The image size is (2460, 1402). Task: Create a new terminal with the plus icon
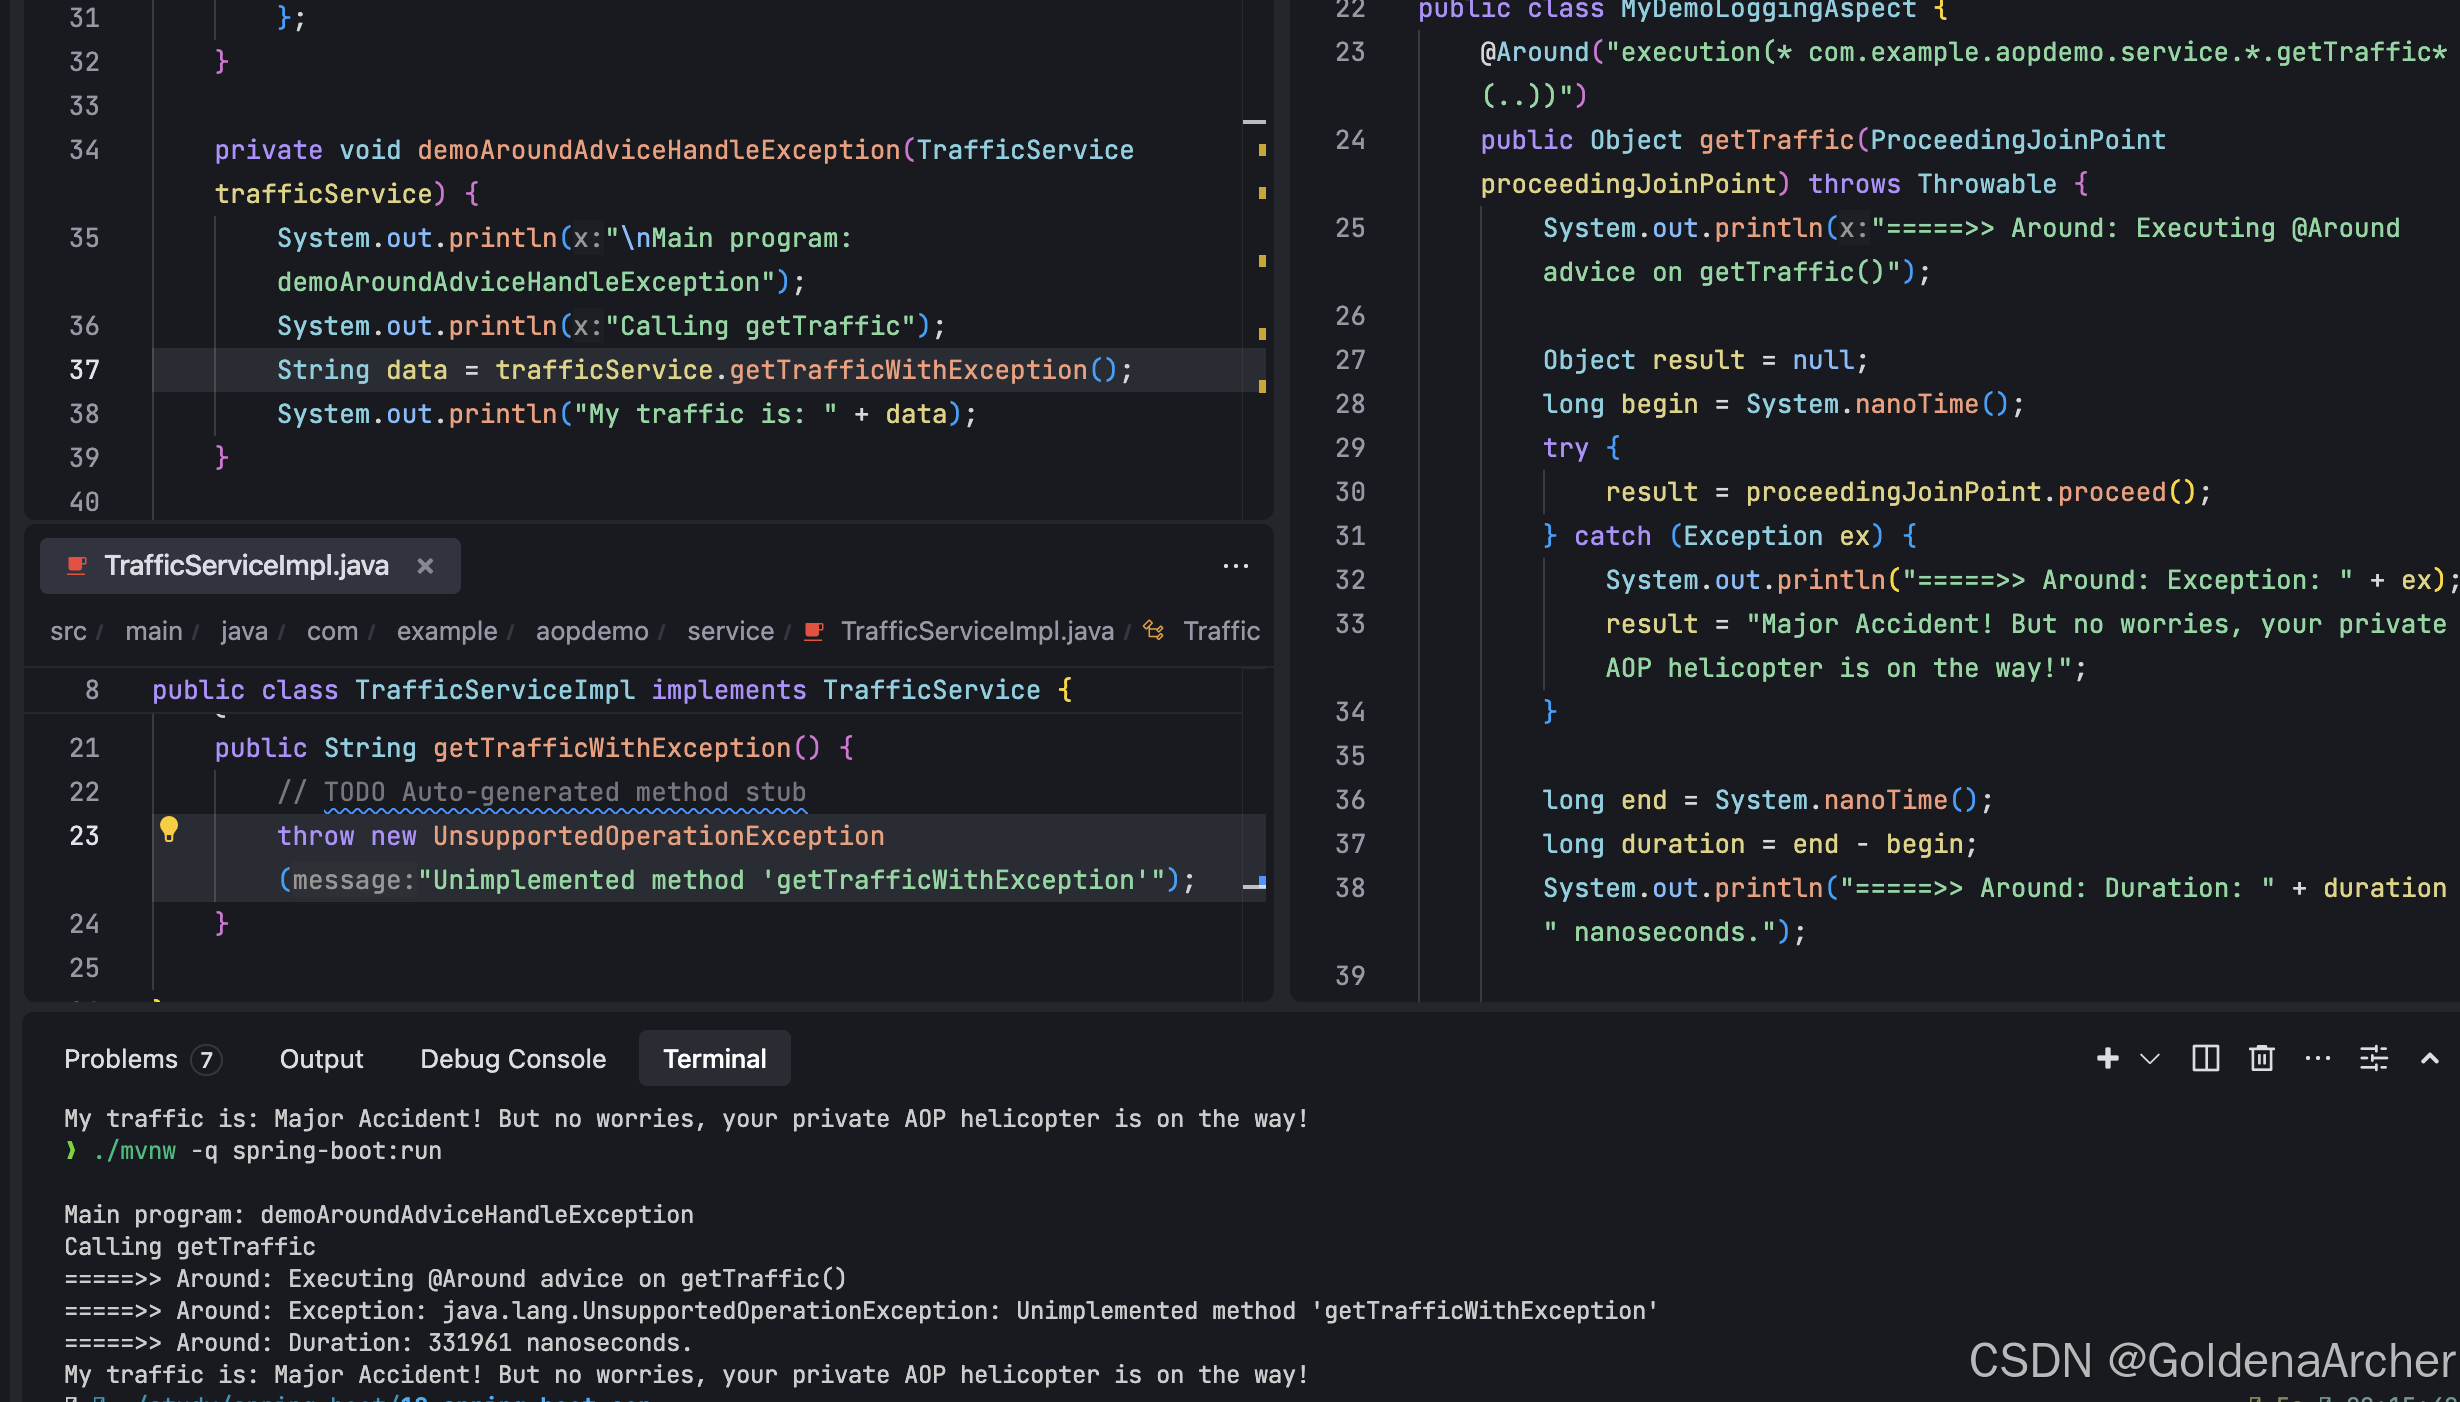tap(2107, 1058)
